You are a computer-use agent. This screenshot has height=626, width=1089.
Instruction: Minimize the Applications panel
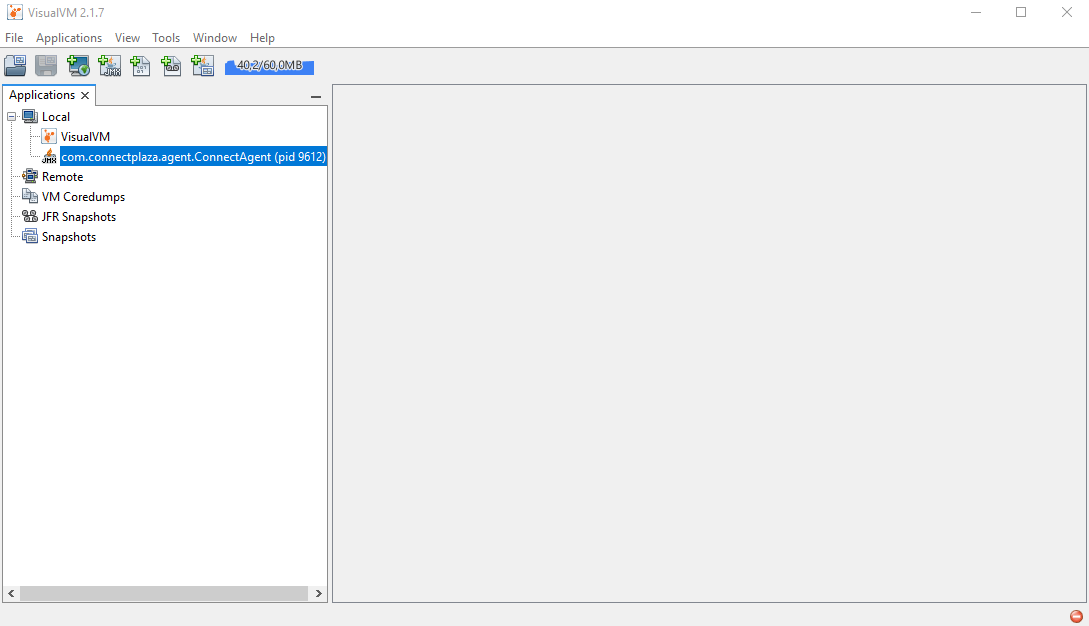click(x=316, y=97)
